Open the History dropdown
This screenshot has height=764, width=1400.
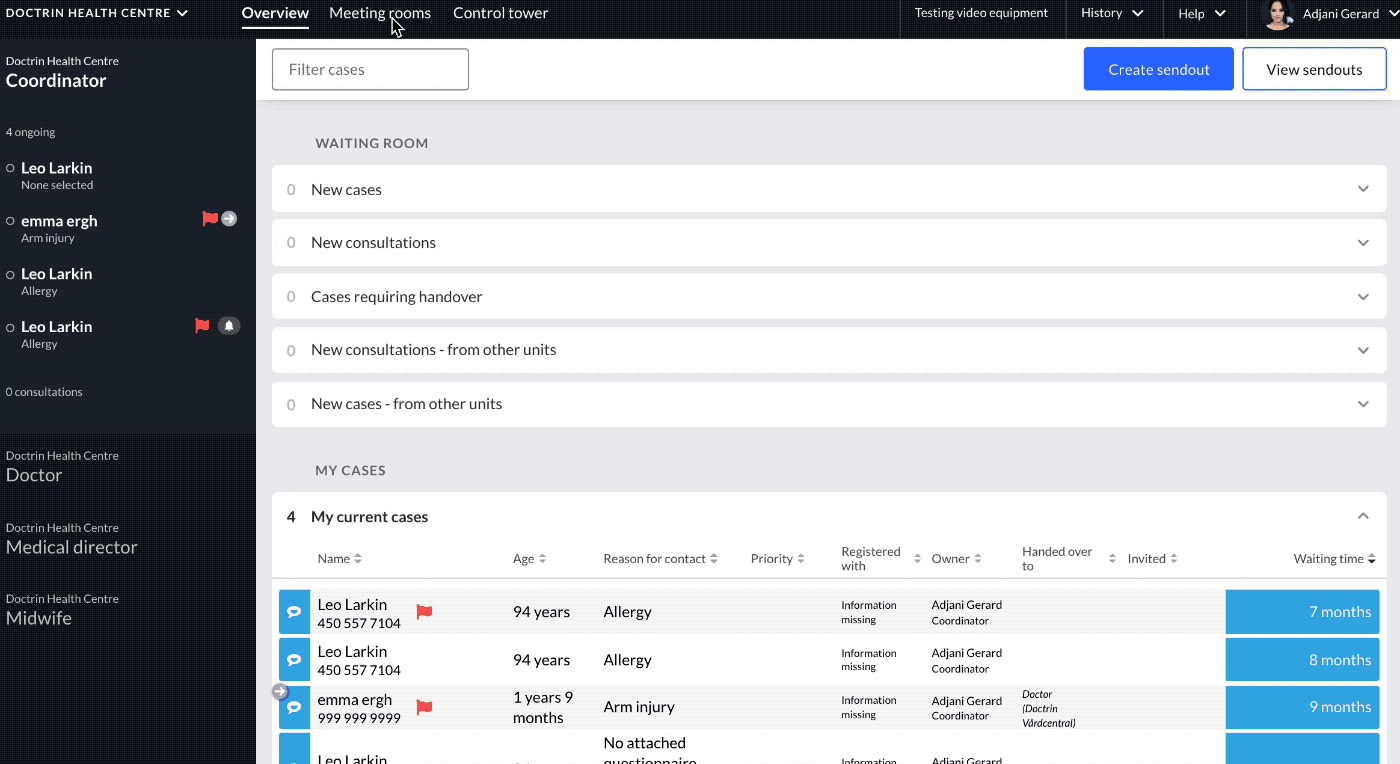(1112, 13)
